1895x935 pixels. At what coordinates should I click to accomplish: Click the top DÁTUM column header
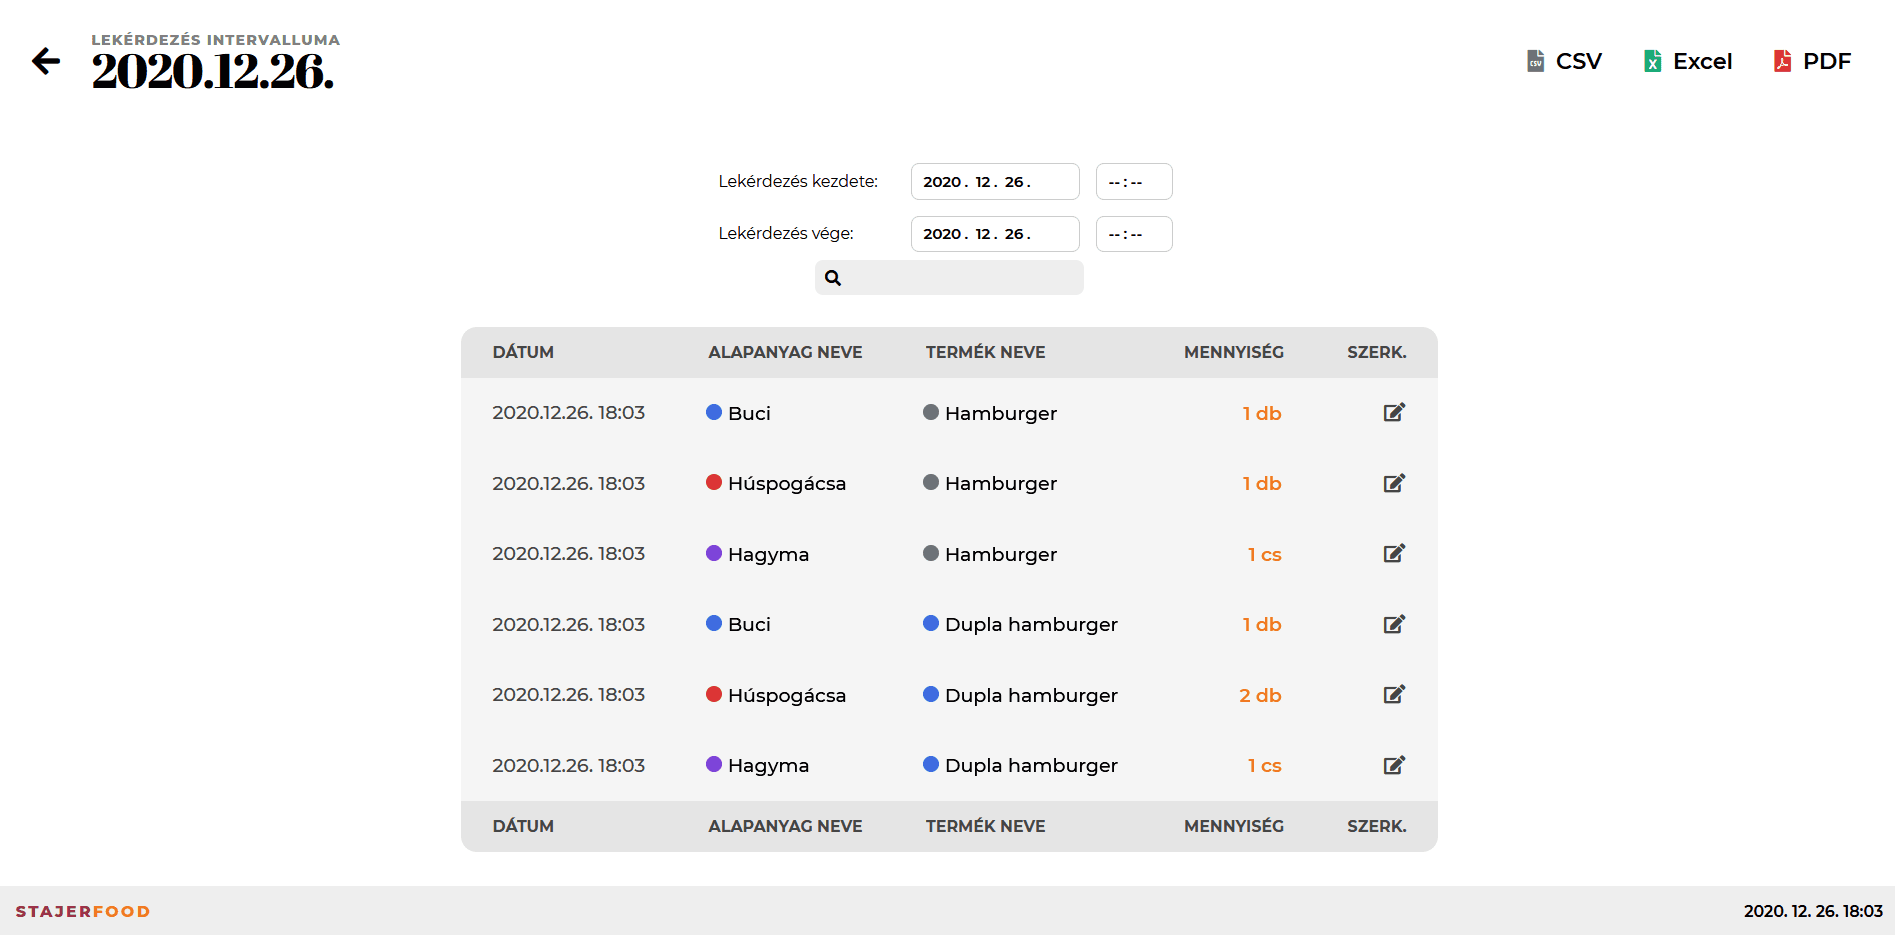(523, 352)
